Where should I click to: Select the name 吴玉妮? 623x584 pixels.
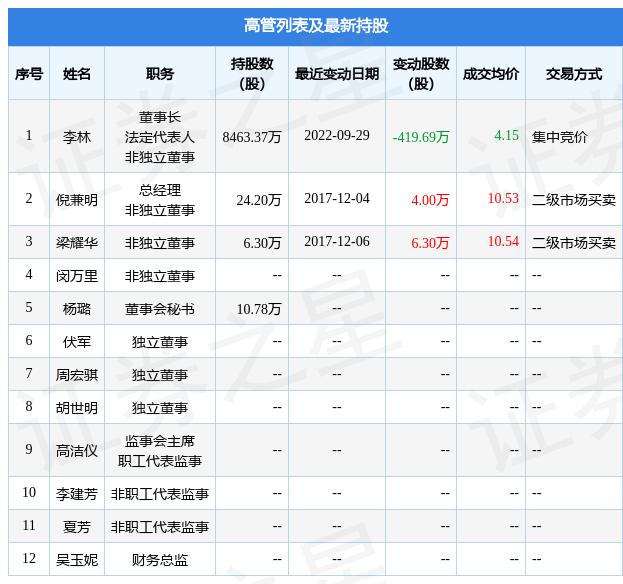(x=77, y=560)
